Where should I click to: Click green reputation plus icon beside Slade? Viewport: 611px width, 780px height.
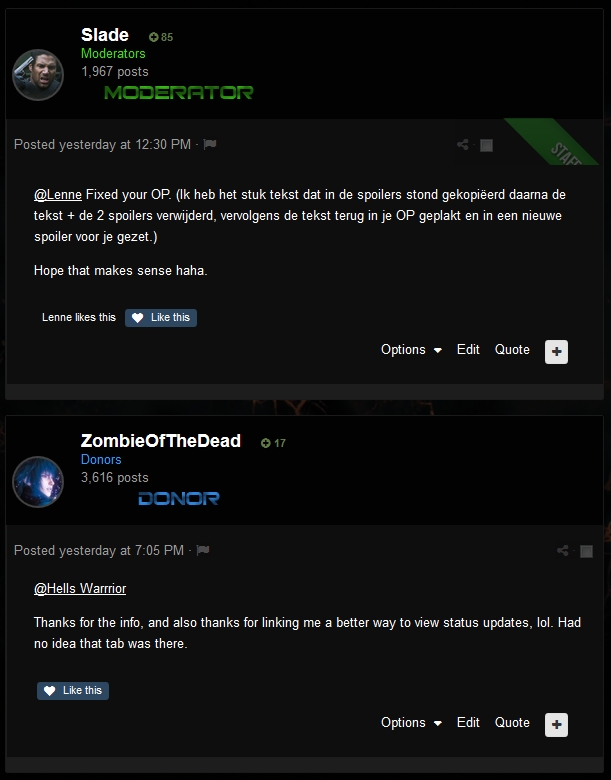154,37
